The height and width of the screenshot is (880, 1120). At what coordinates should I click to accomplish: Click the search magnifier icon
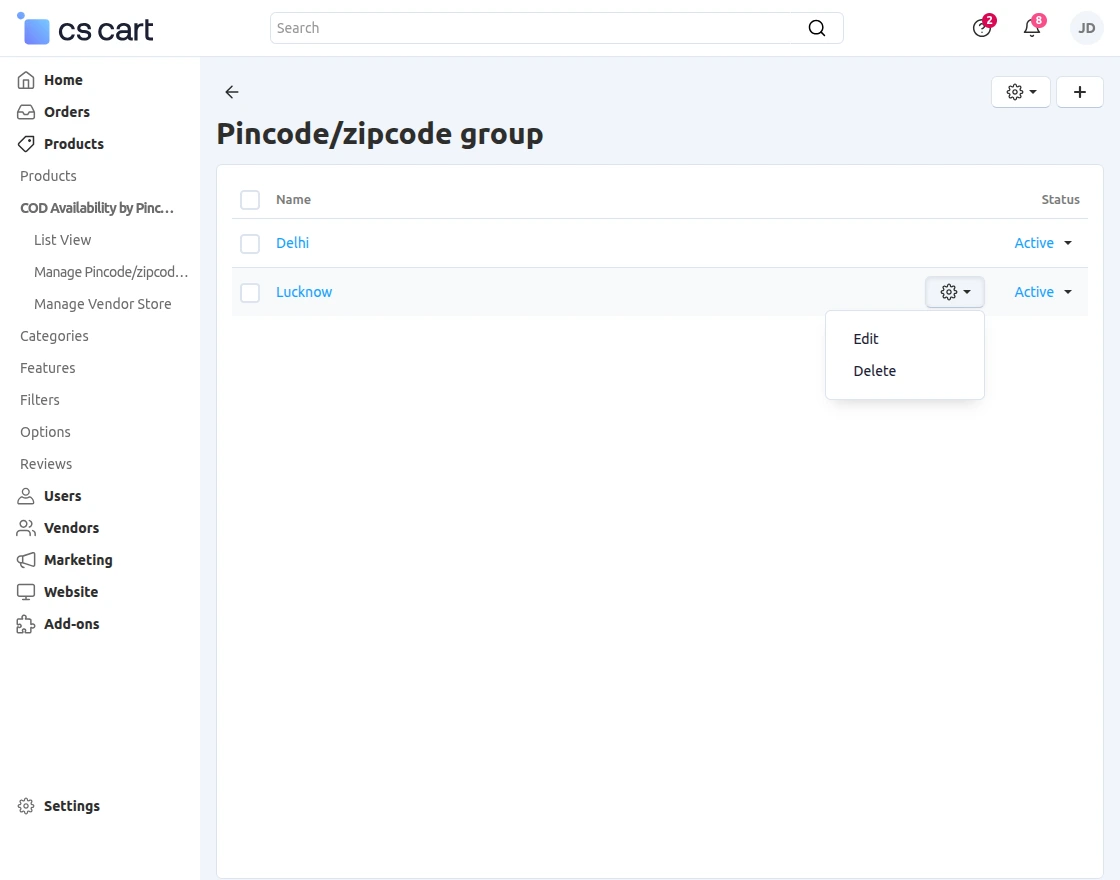click(x=817, y=28)
